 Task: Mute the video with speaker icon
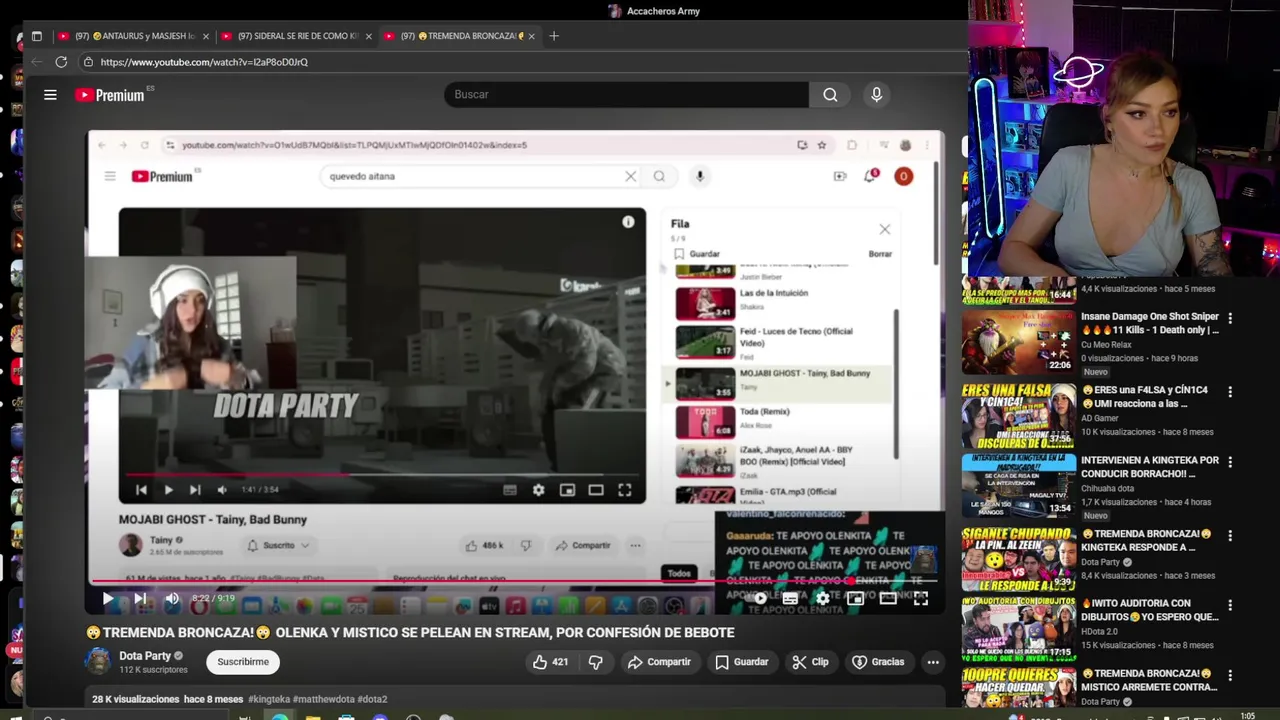(x=172, y=599)
